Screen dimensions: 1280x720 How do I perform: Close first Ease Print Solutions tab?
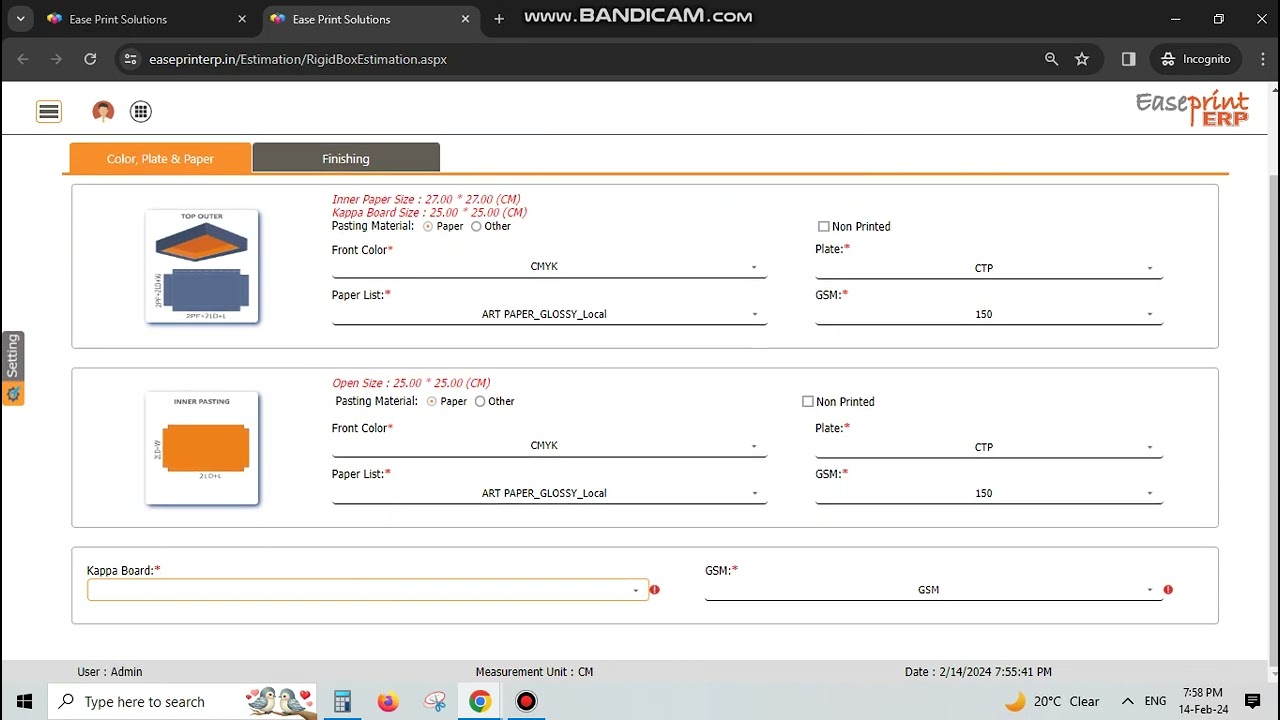tap(242, 19)
